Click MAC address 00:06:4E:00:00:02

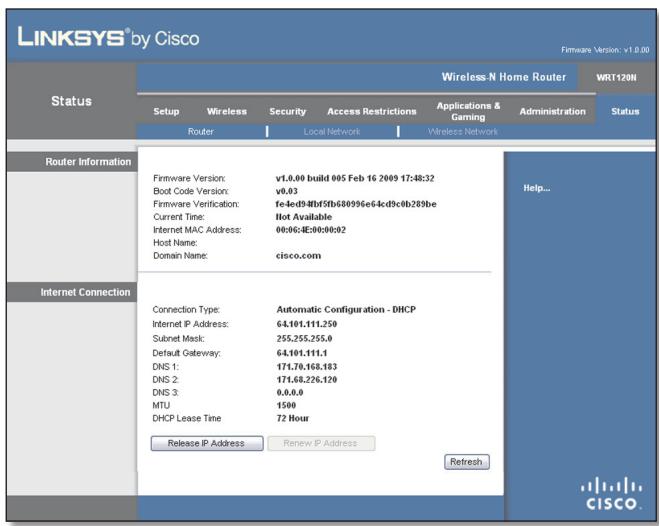coord(311,230)
